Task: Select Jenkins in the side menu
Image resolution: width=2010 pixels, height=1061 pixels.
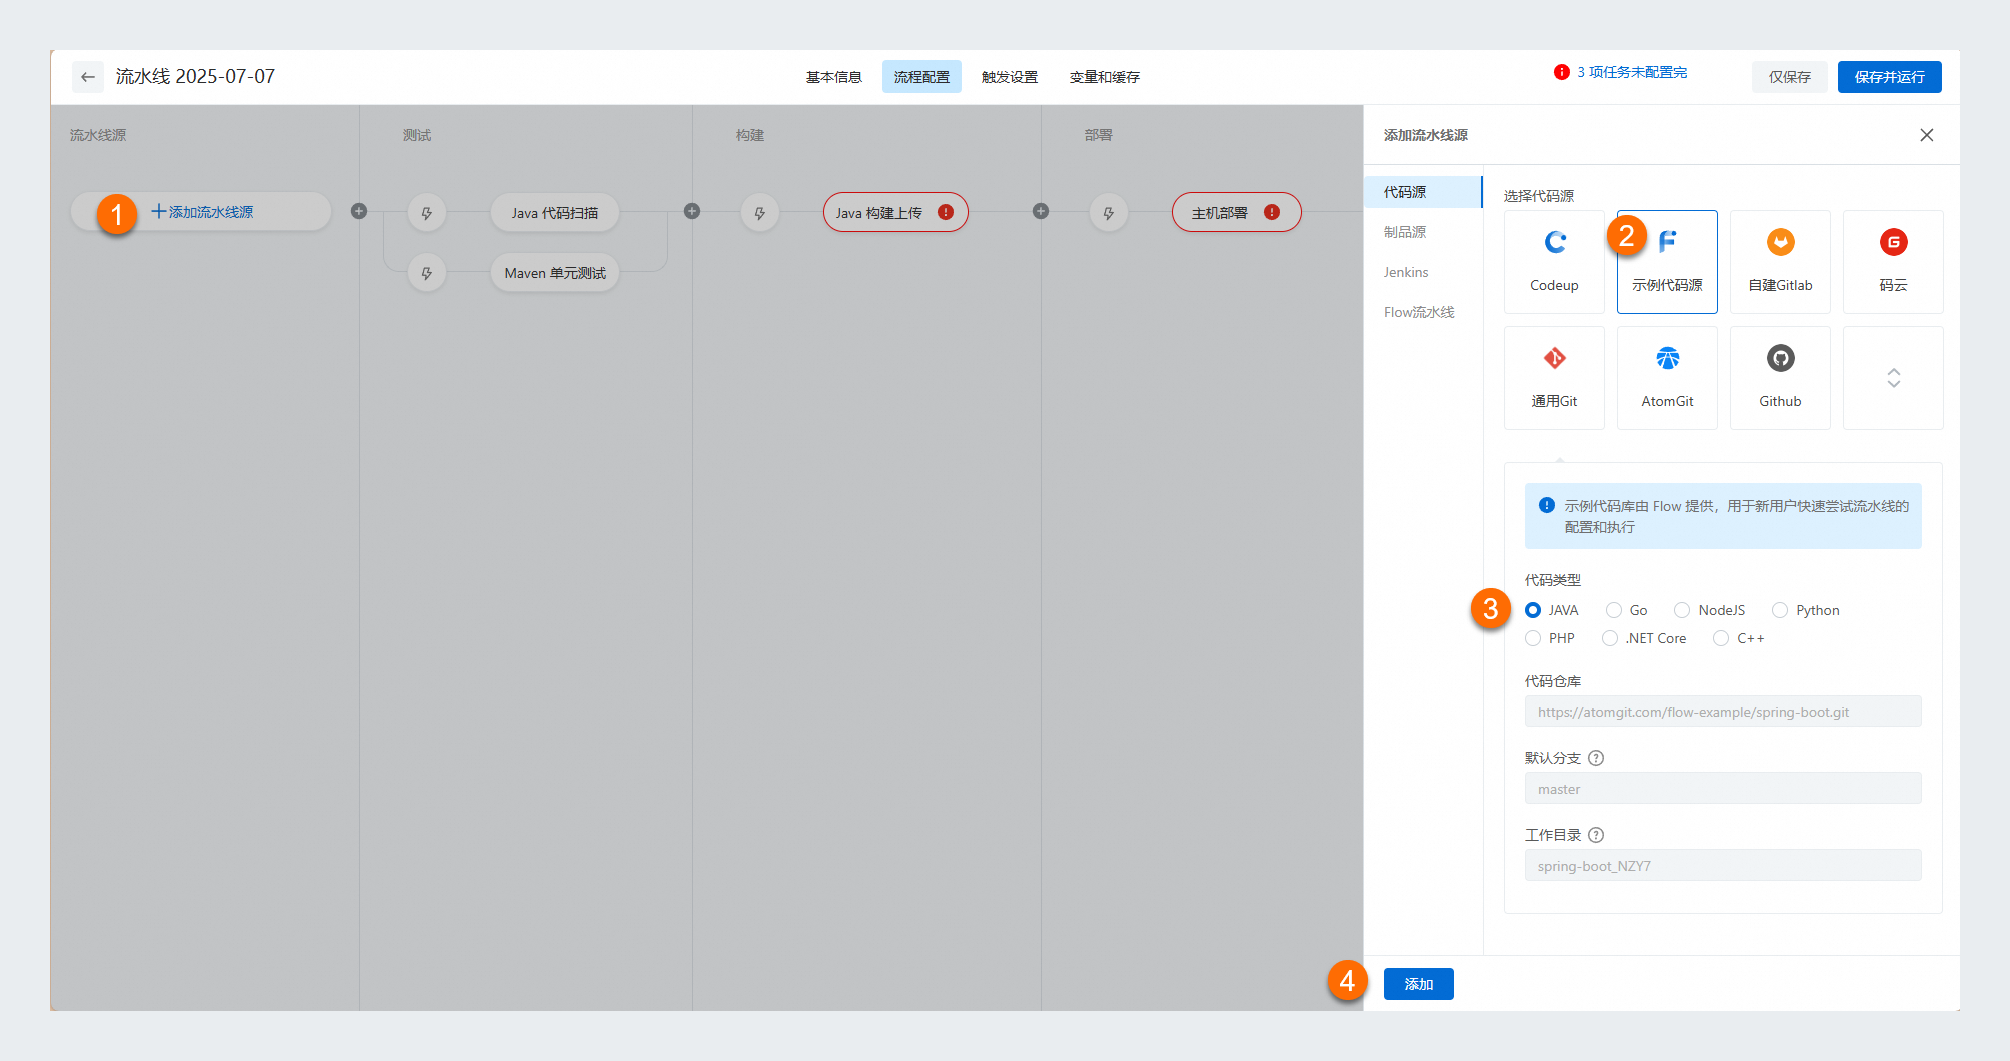Action: 1423,272
